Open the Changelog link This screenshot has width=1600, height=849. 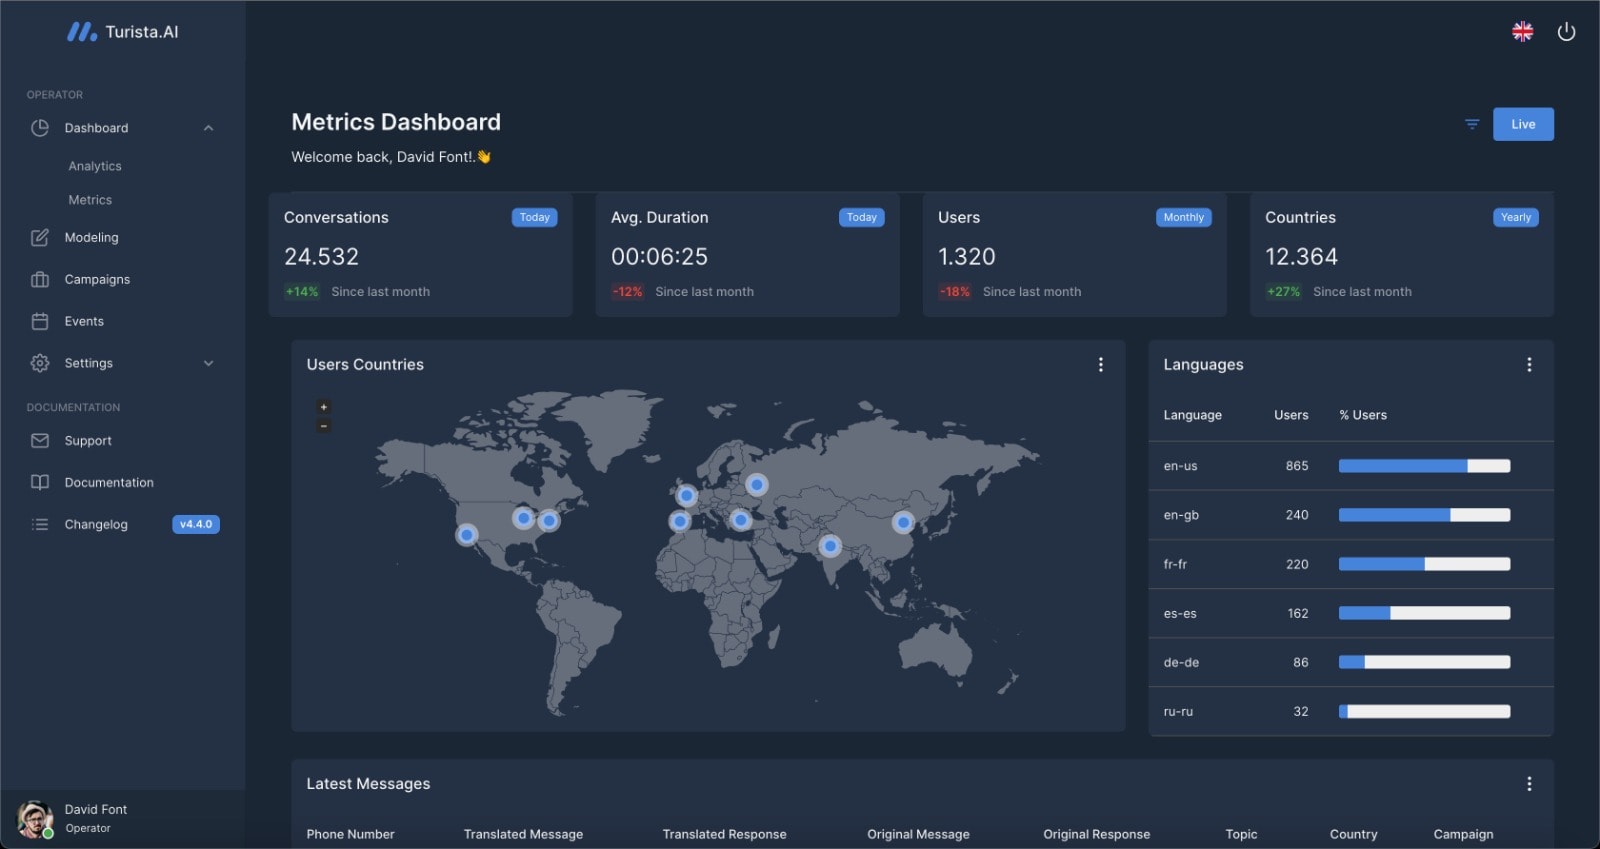[x=96, y=524]
